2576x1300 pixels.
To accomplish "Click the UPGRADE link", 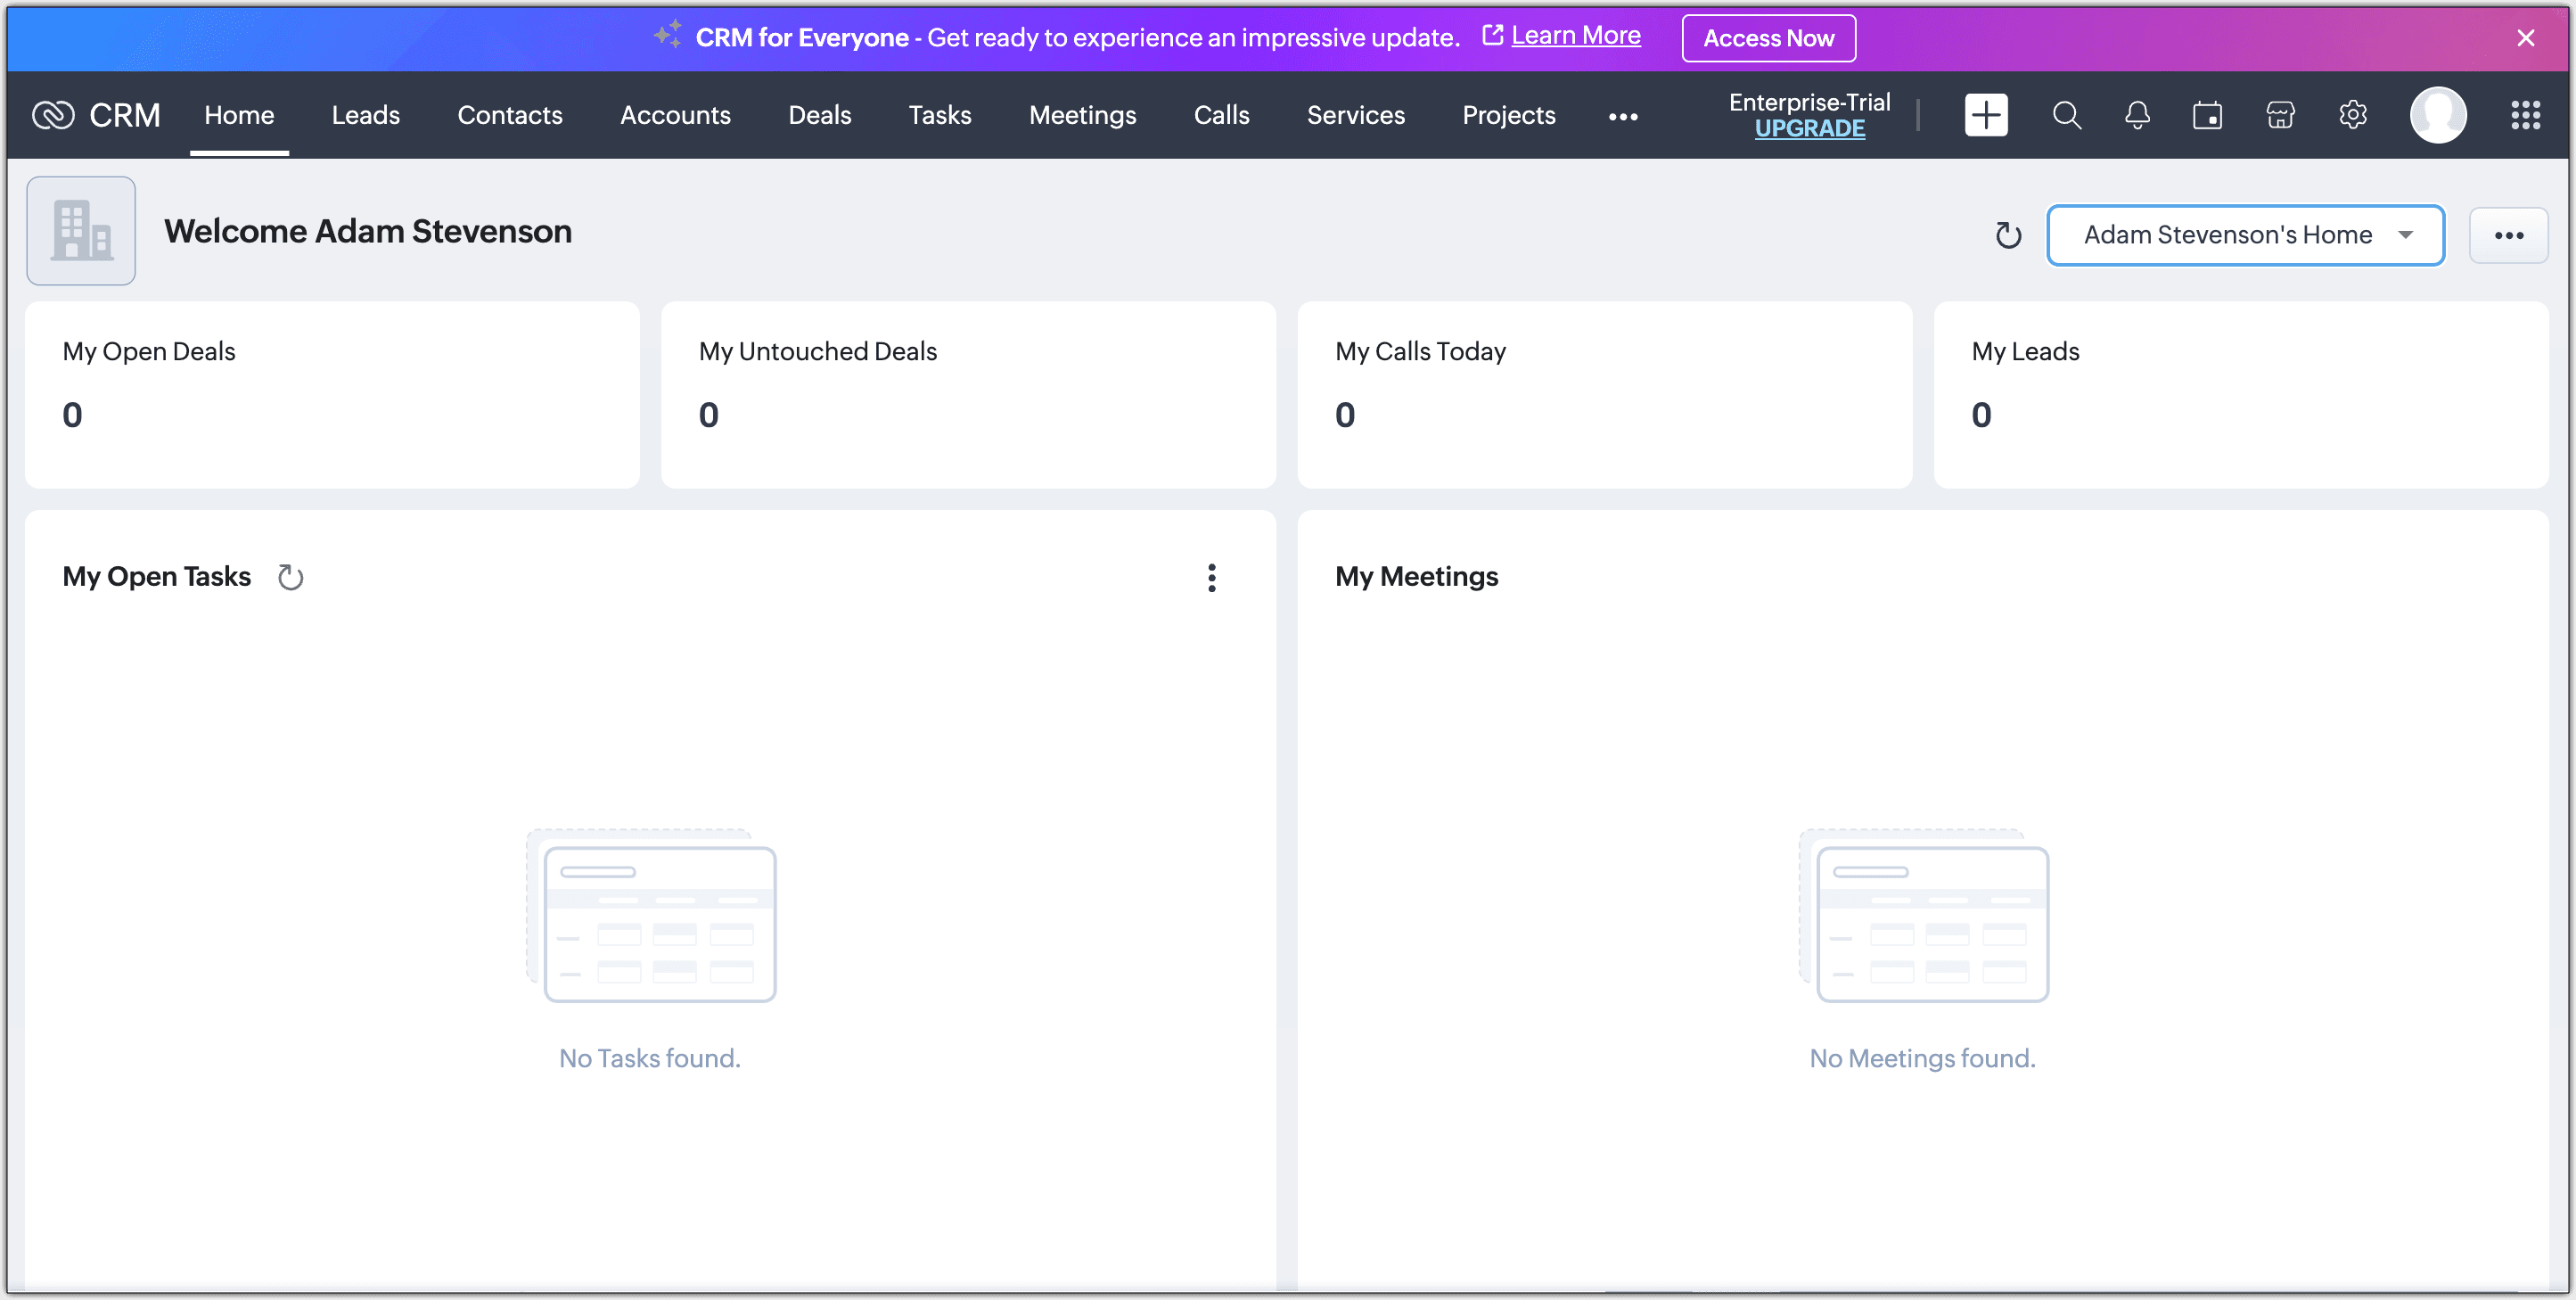I will (1809, 129).
